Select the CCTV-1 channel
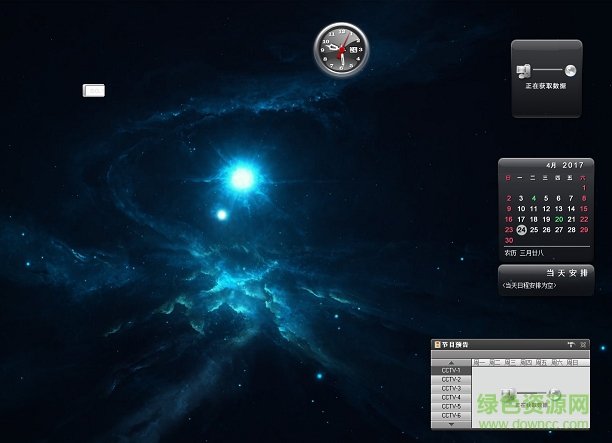The width and height of the screenshot is (612, 443). 451,370
